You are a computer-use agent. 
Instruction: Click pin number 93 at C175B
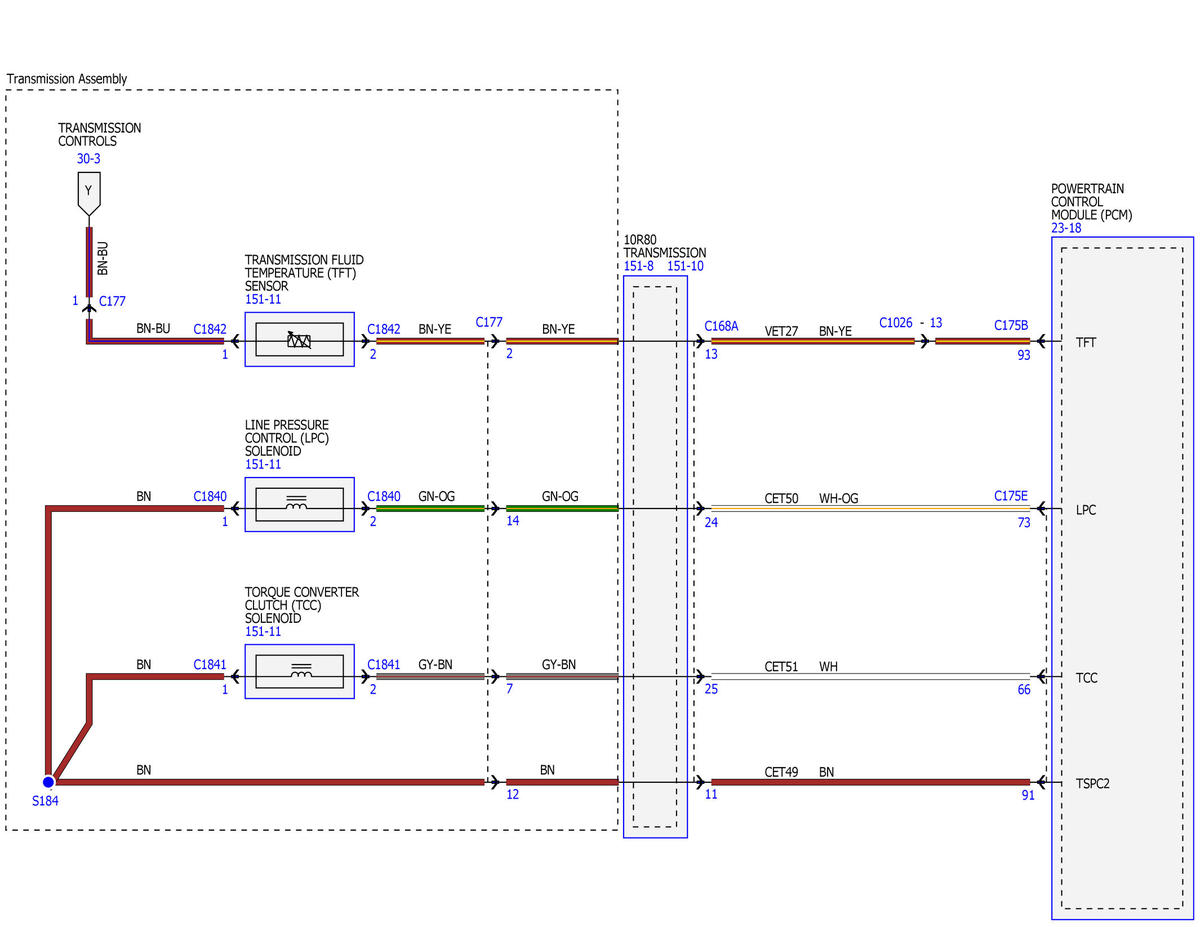[1024, 354]
